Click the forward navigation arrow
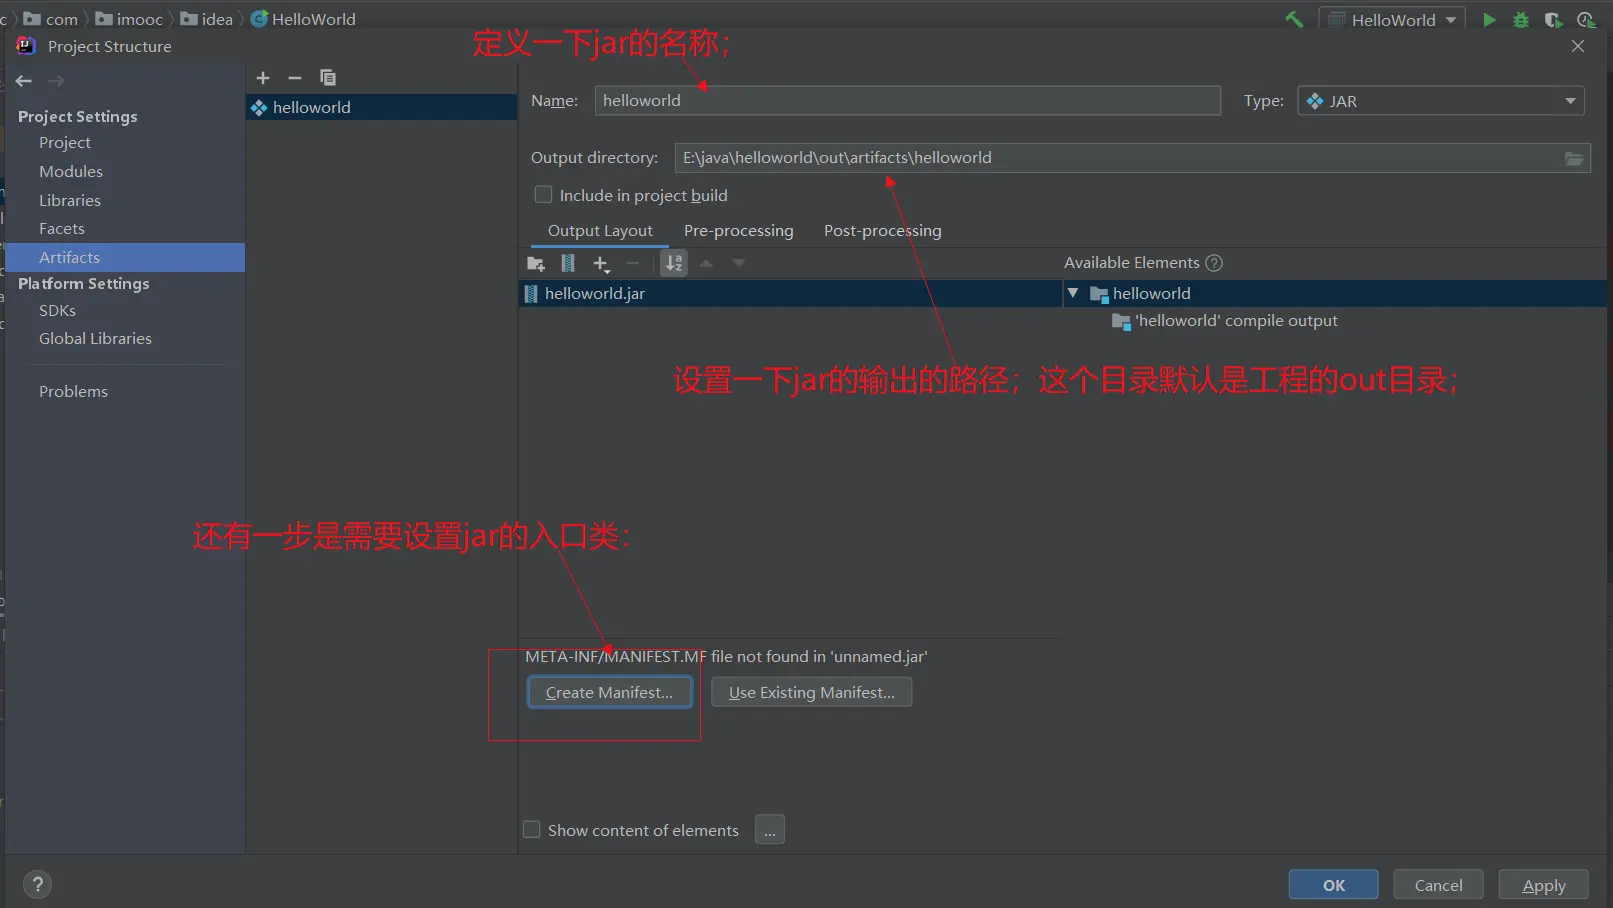The image size is (1613, 908). (56, 81)
